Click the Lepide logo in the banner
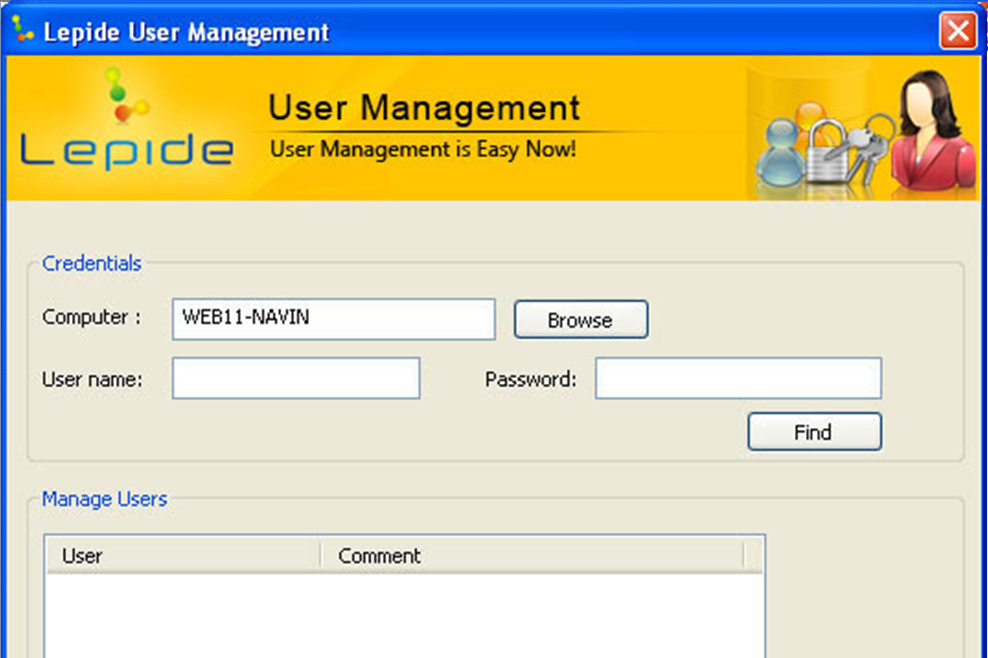The height and width of the screenshot is (658, 988). tap(127, 120)
